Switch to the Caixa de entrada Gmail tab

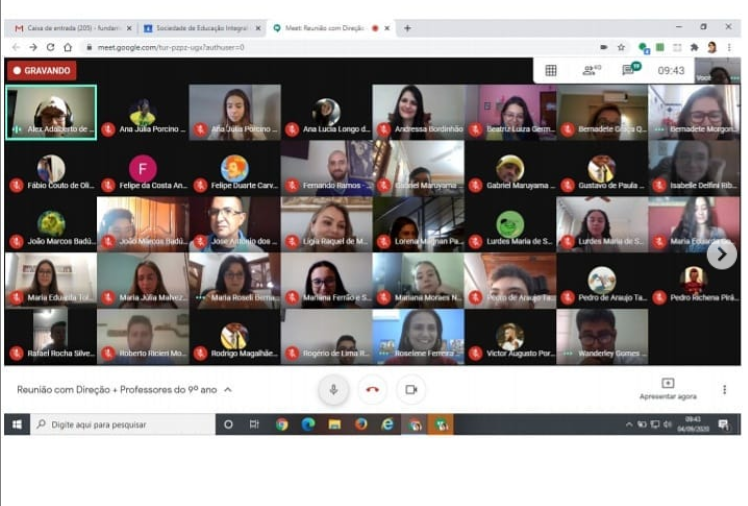68,28
